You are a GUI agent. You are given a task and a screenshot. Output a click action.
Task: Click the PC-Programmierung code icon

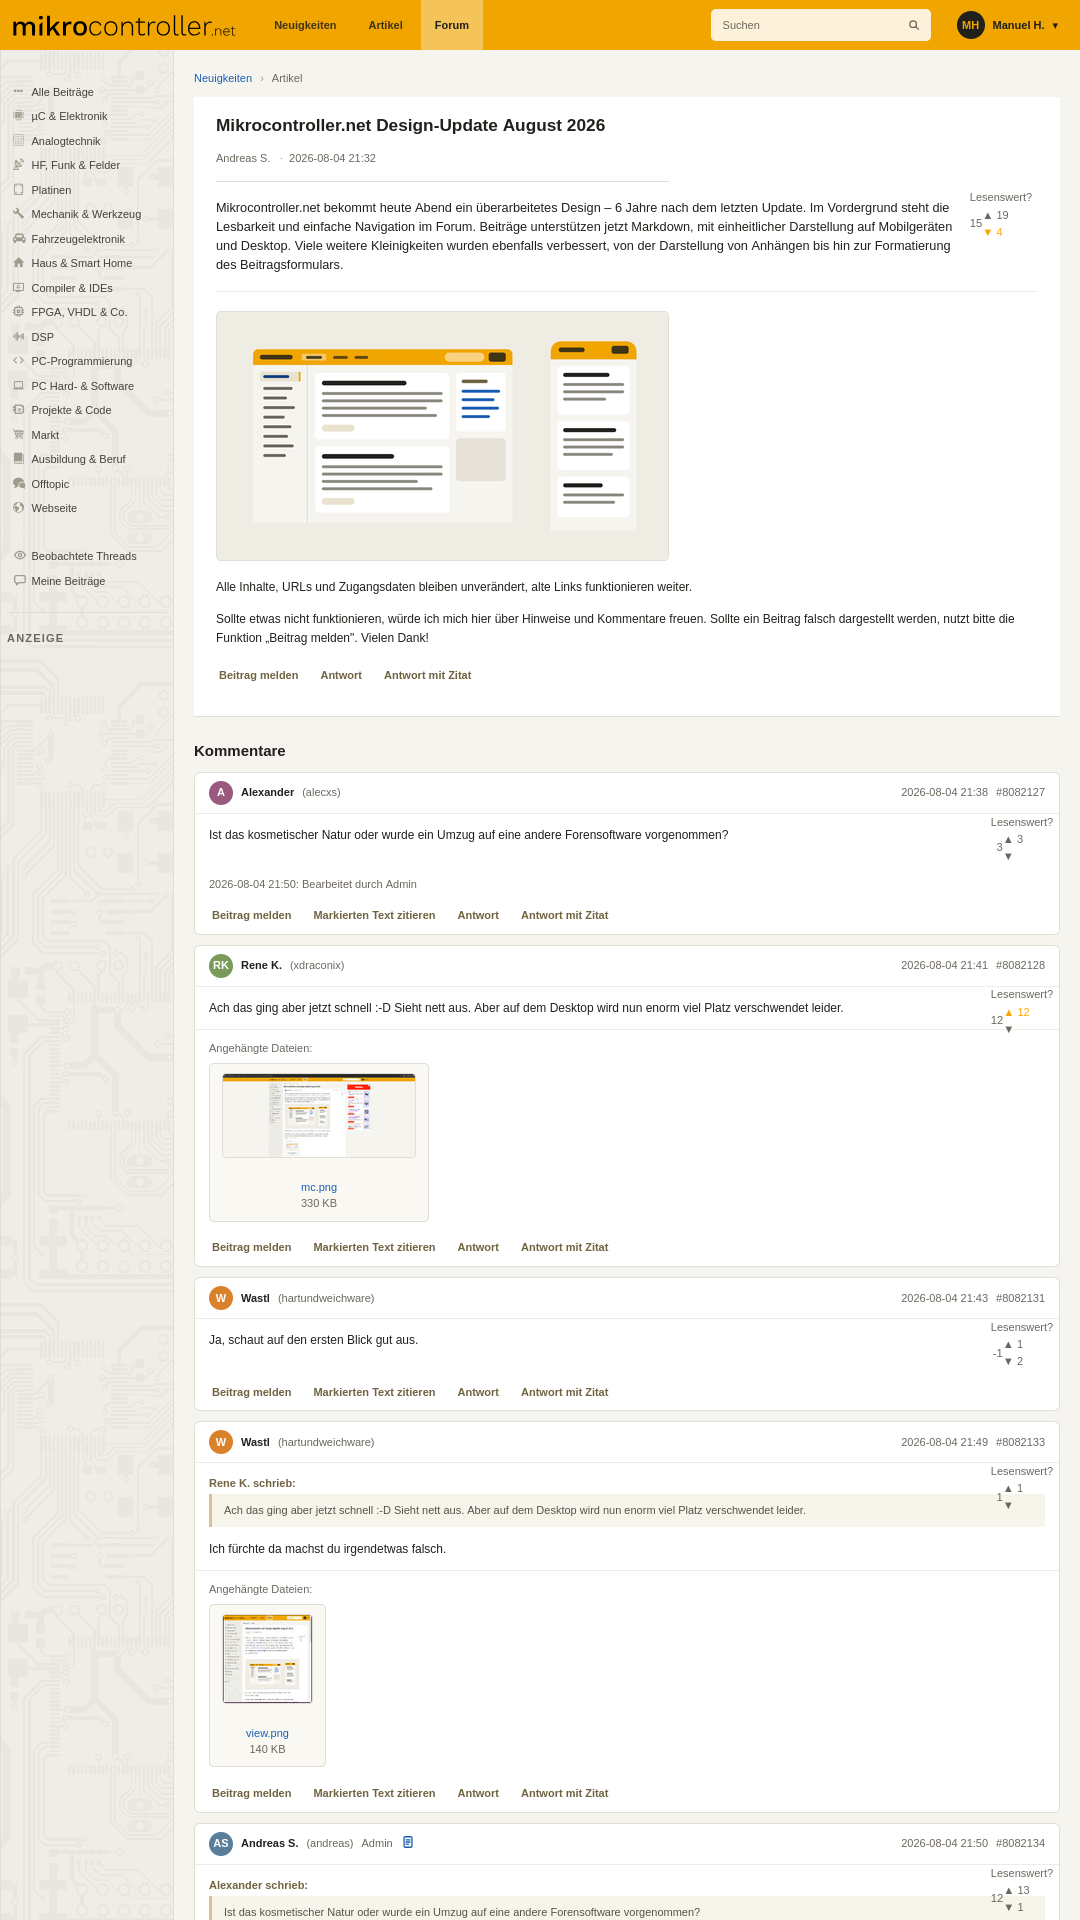click(x=18, y=361)
